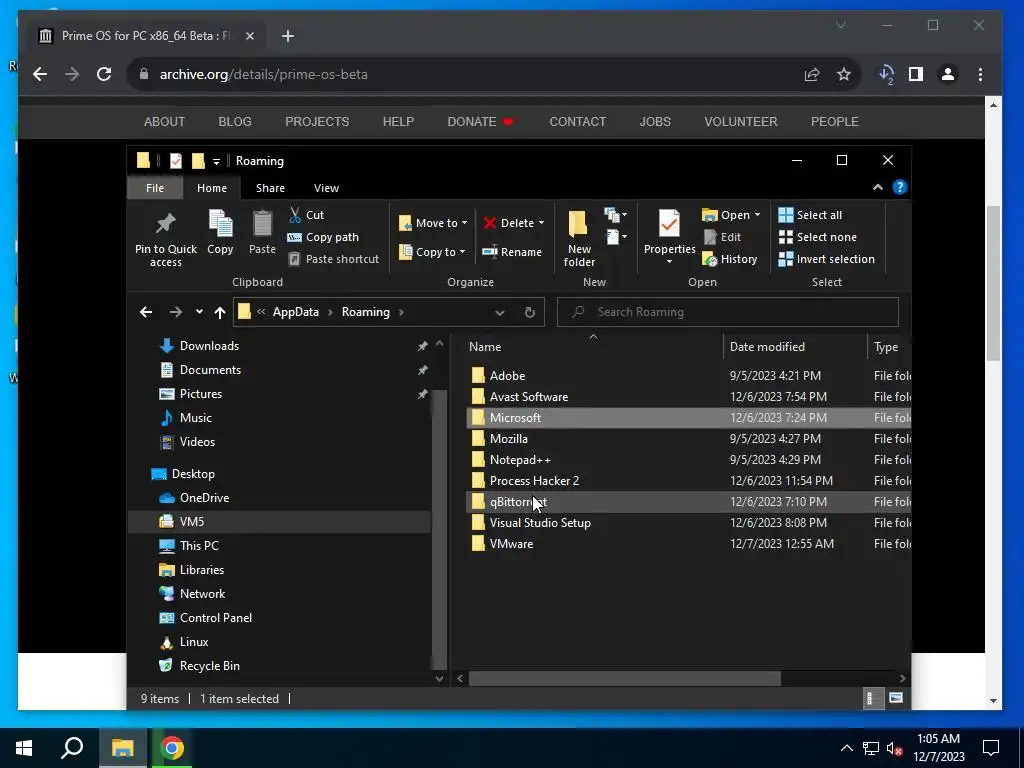
Task: Select the Avast Software folder
Action: [x=528, y=396]
